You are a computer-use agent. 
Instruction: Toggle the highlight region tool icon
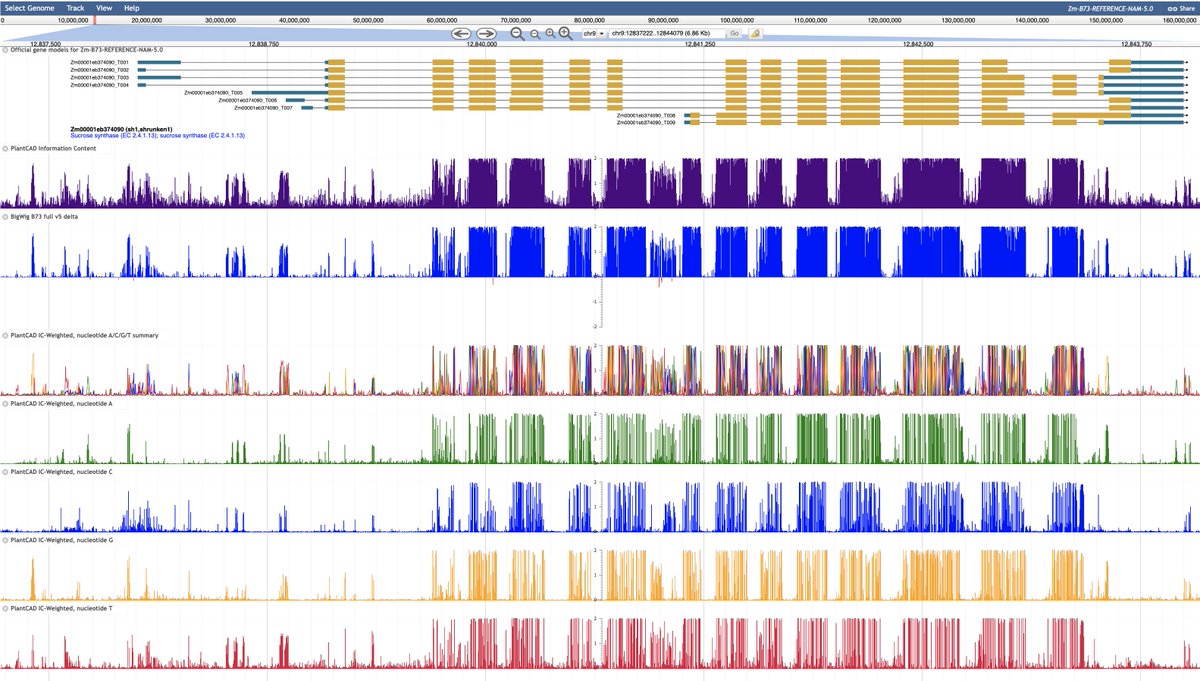click(x=755, y=33)
